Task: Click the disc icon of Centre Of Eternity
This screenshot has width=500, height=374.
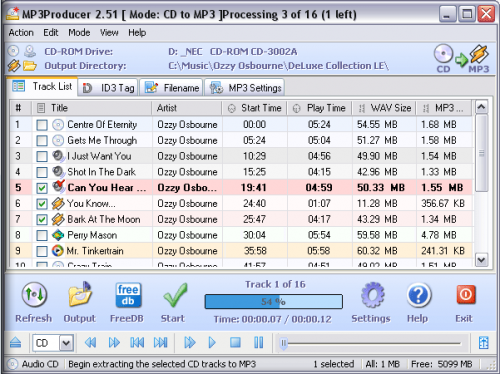Action: tap(58, 125)
